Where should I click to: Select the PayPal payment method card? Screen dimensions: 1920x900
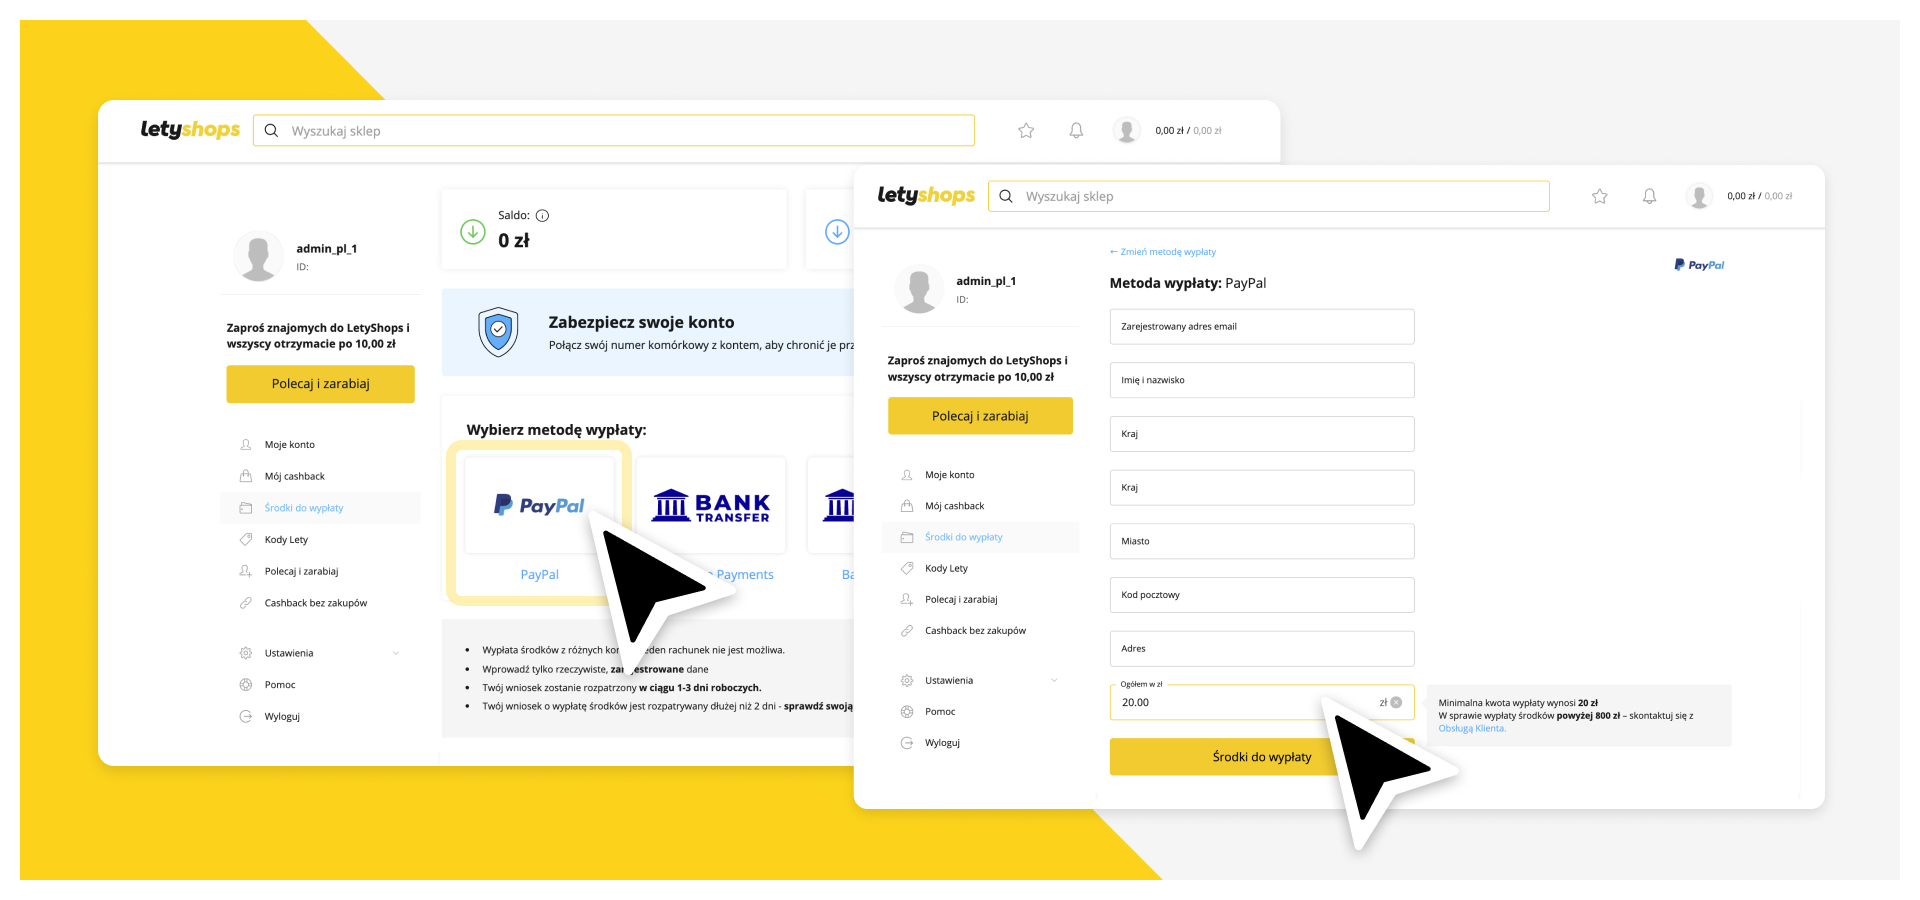tap(539, 505)
